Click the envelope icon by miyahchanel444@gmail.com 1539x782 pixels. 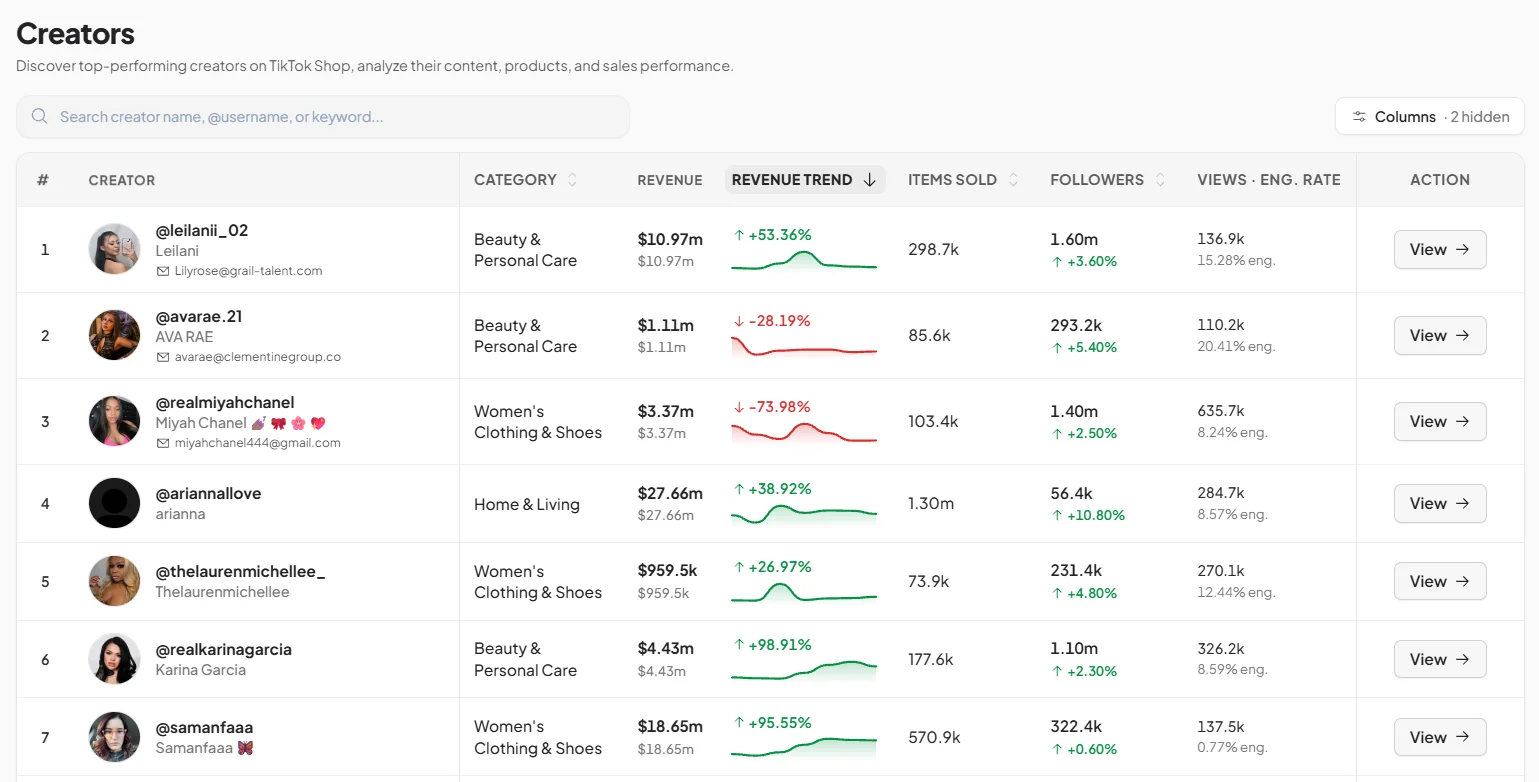(163, 443)
